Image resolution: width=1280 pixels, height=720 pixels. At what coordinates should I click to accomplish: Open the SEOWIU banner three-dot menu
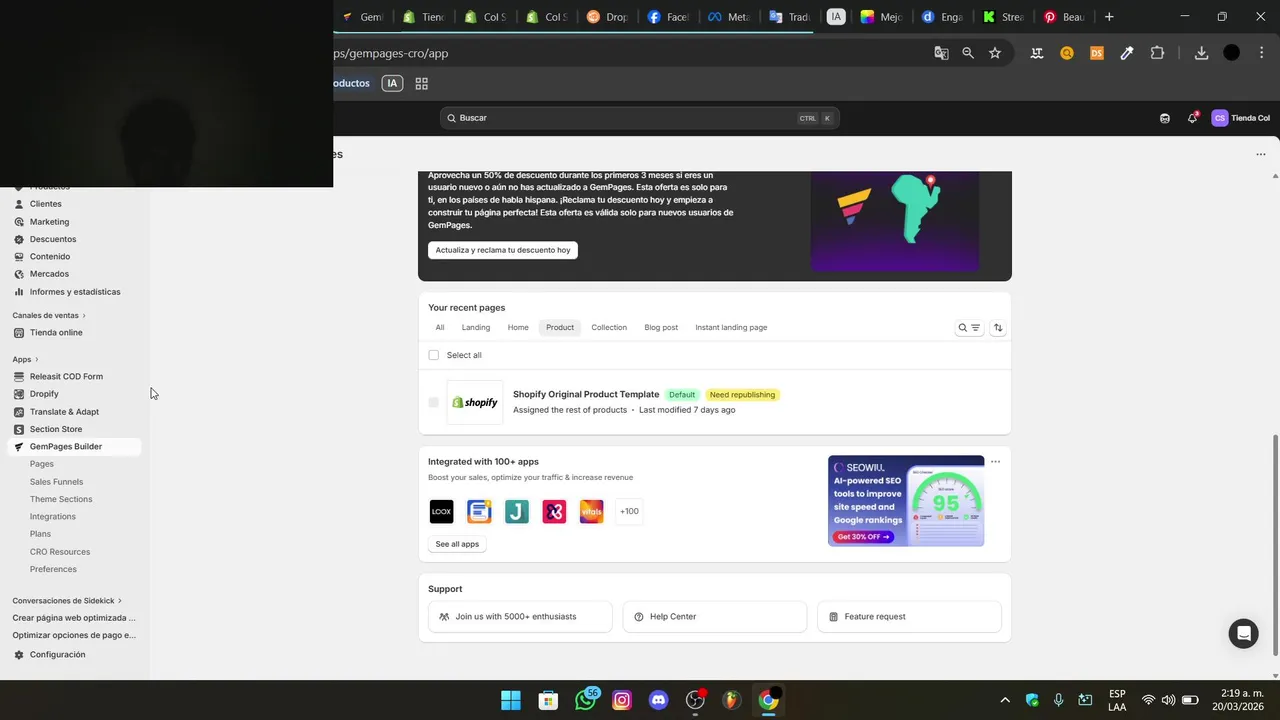pyautogui.click(x=995, y=462)
